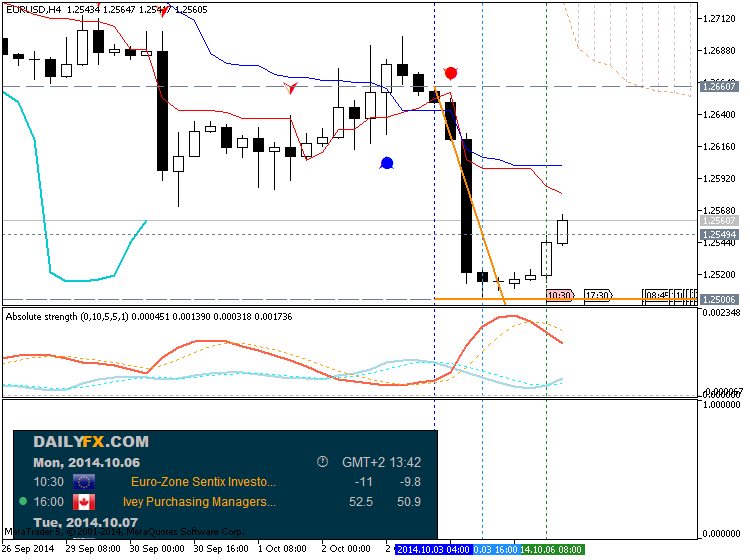The image size is (750, 560).
Task: Click the DAILYFX.COM logo
Action: tap(91, 441)
